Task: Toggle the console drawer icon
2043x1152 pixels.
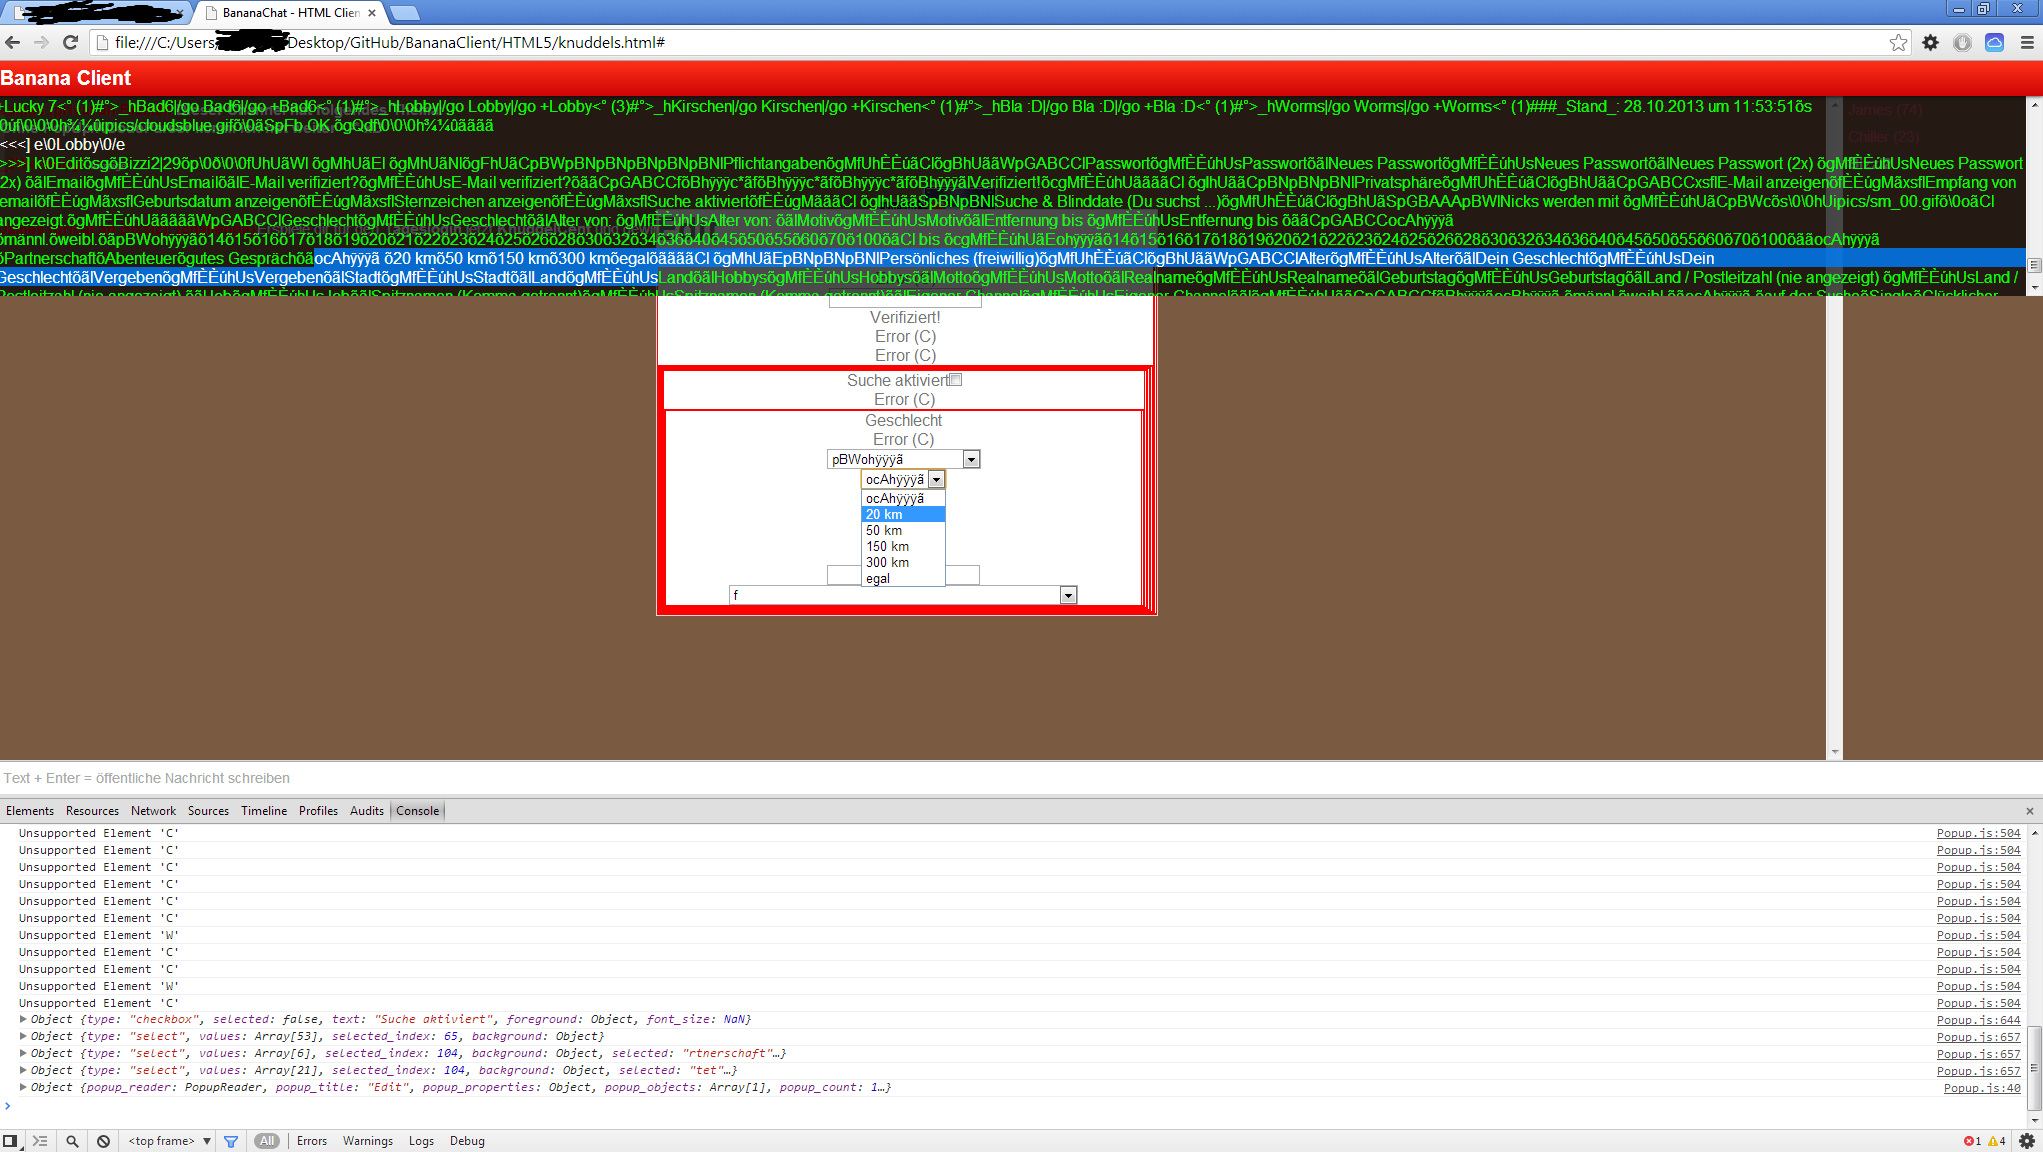Action: point(40,1141)
